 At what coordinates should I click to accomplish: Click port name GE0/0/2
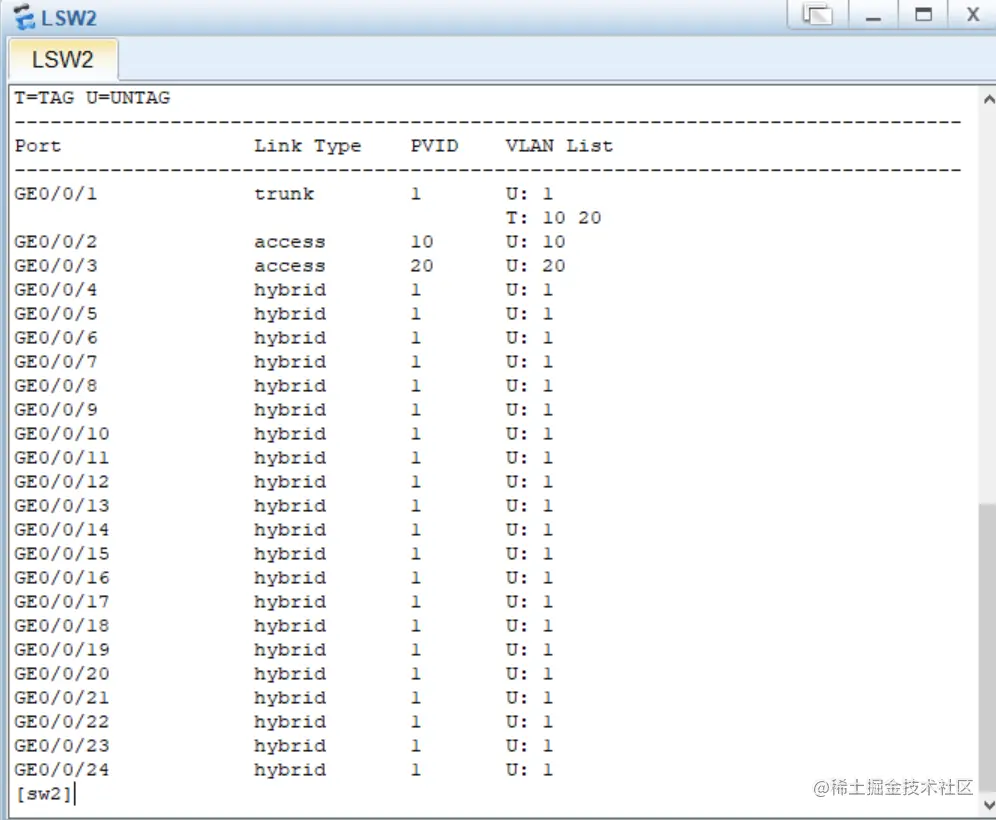(x=56, y=242)
